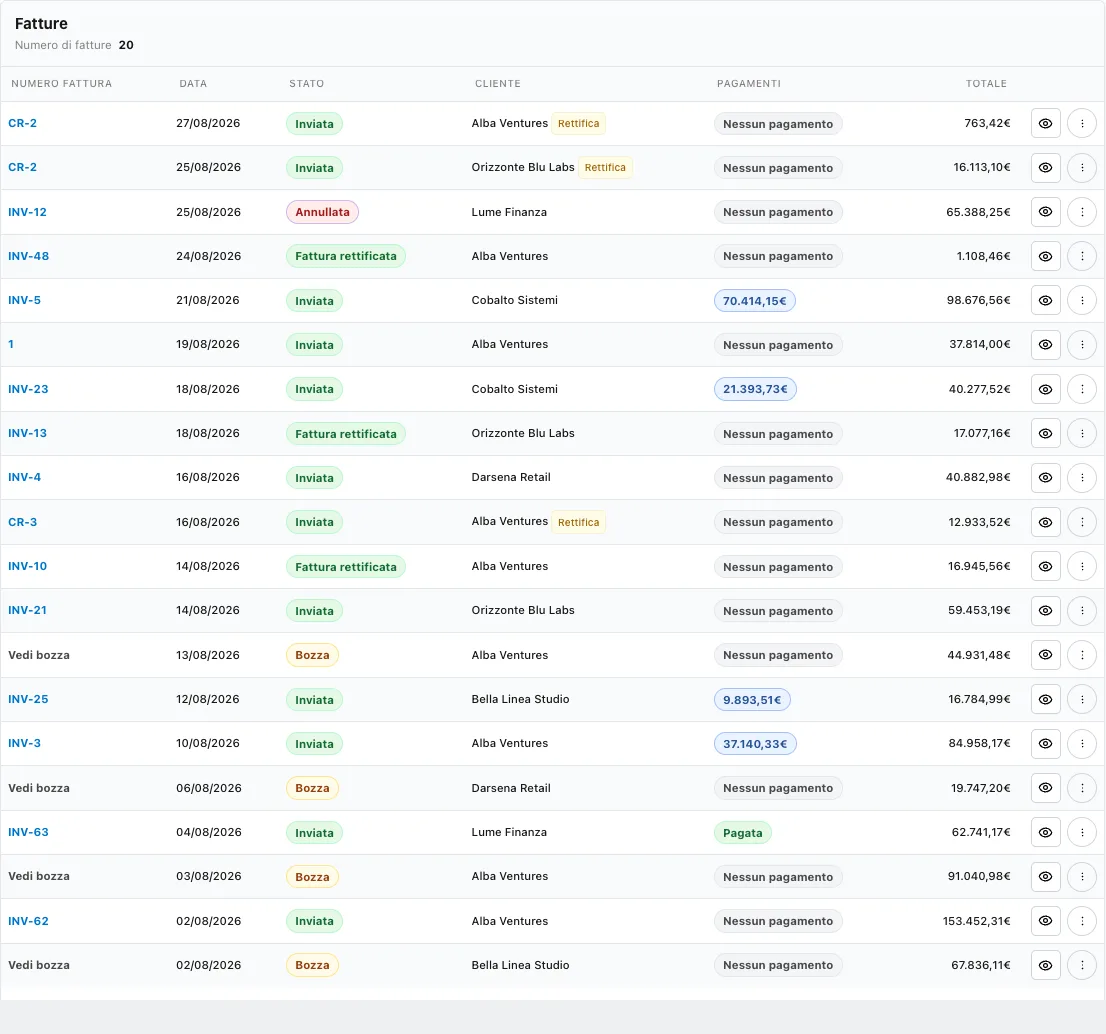1106x1034 pixels.
Task: Open the invoice numbered 1
Action: click(x=11, y=344)
